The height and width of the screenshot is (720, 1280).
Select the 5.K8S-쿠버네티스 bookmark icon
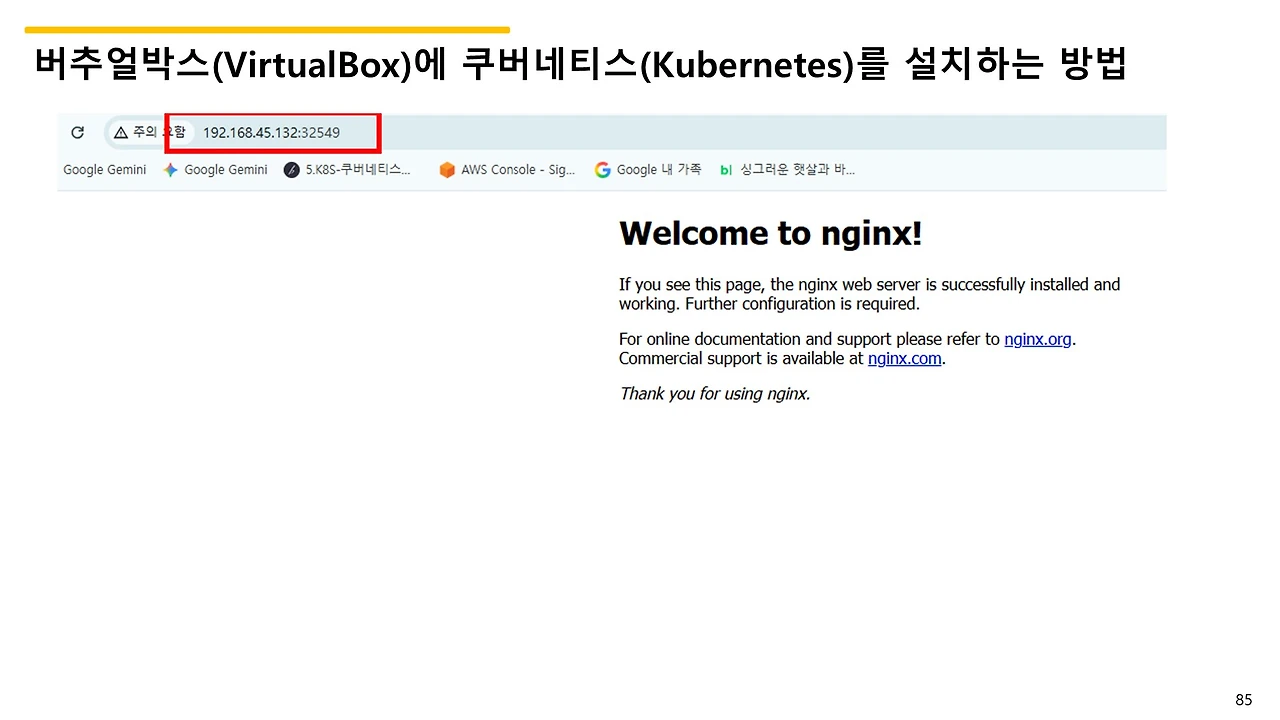click(291, 169)
